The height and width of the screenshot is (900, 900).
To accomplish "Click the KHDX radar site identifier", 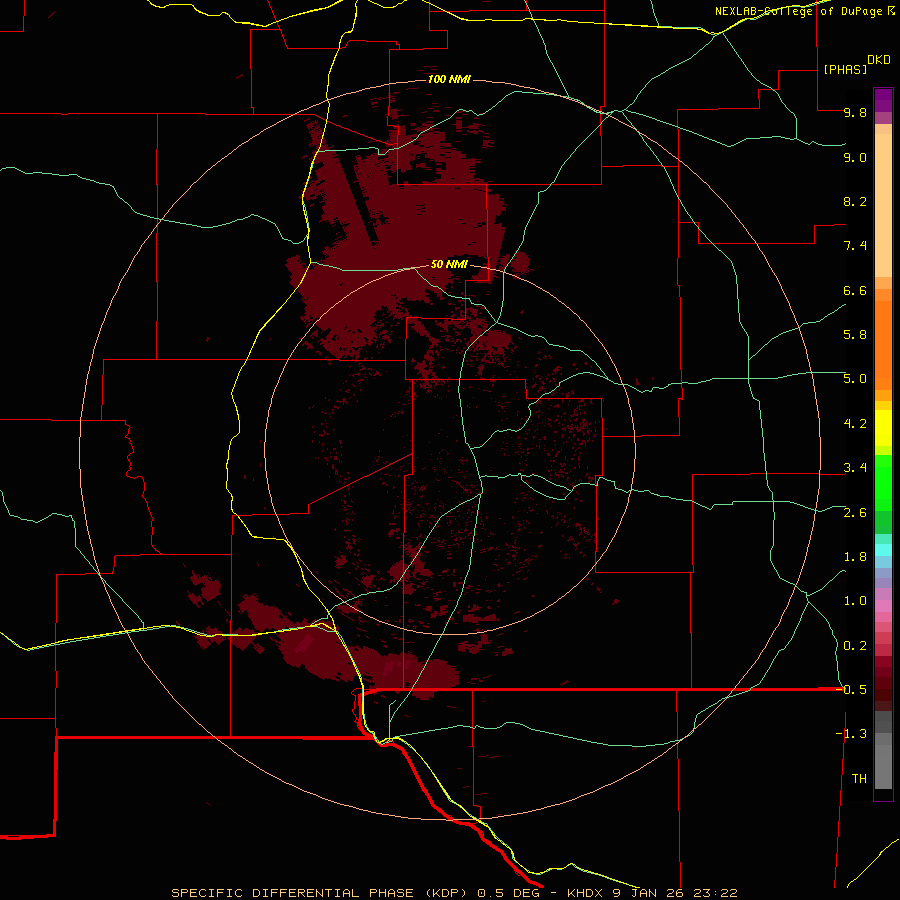I will (x=585, y=893).
